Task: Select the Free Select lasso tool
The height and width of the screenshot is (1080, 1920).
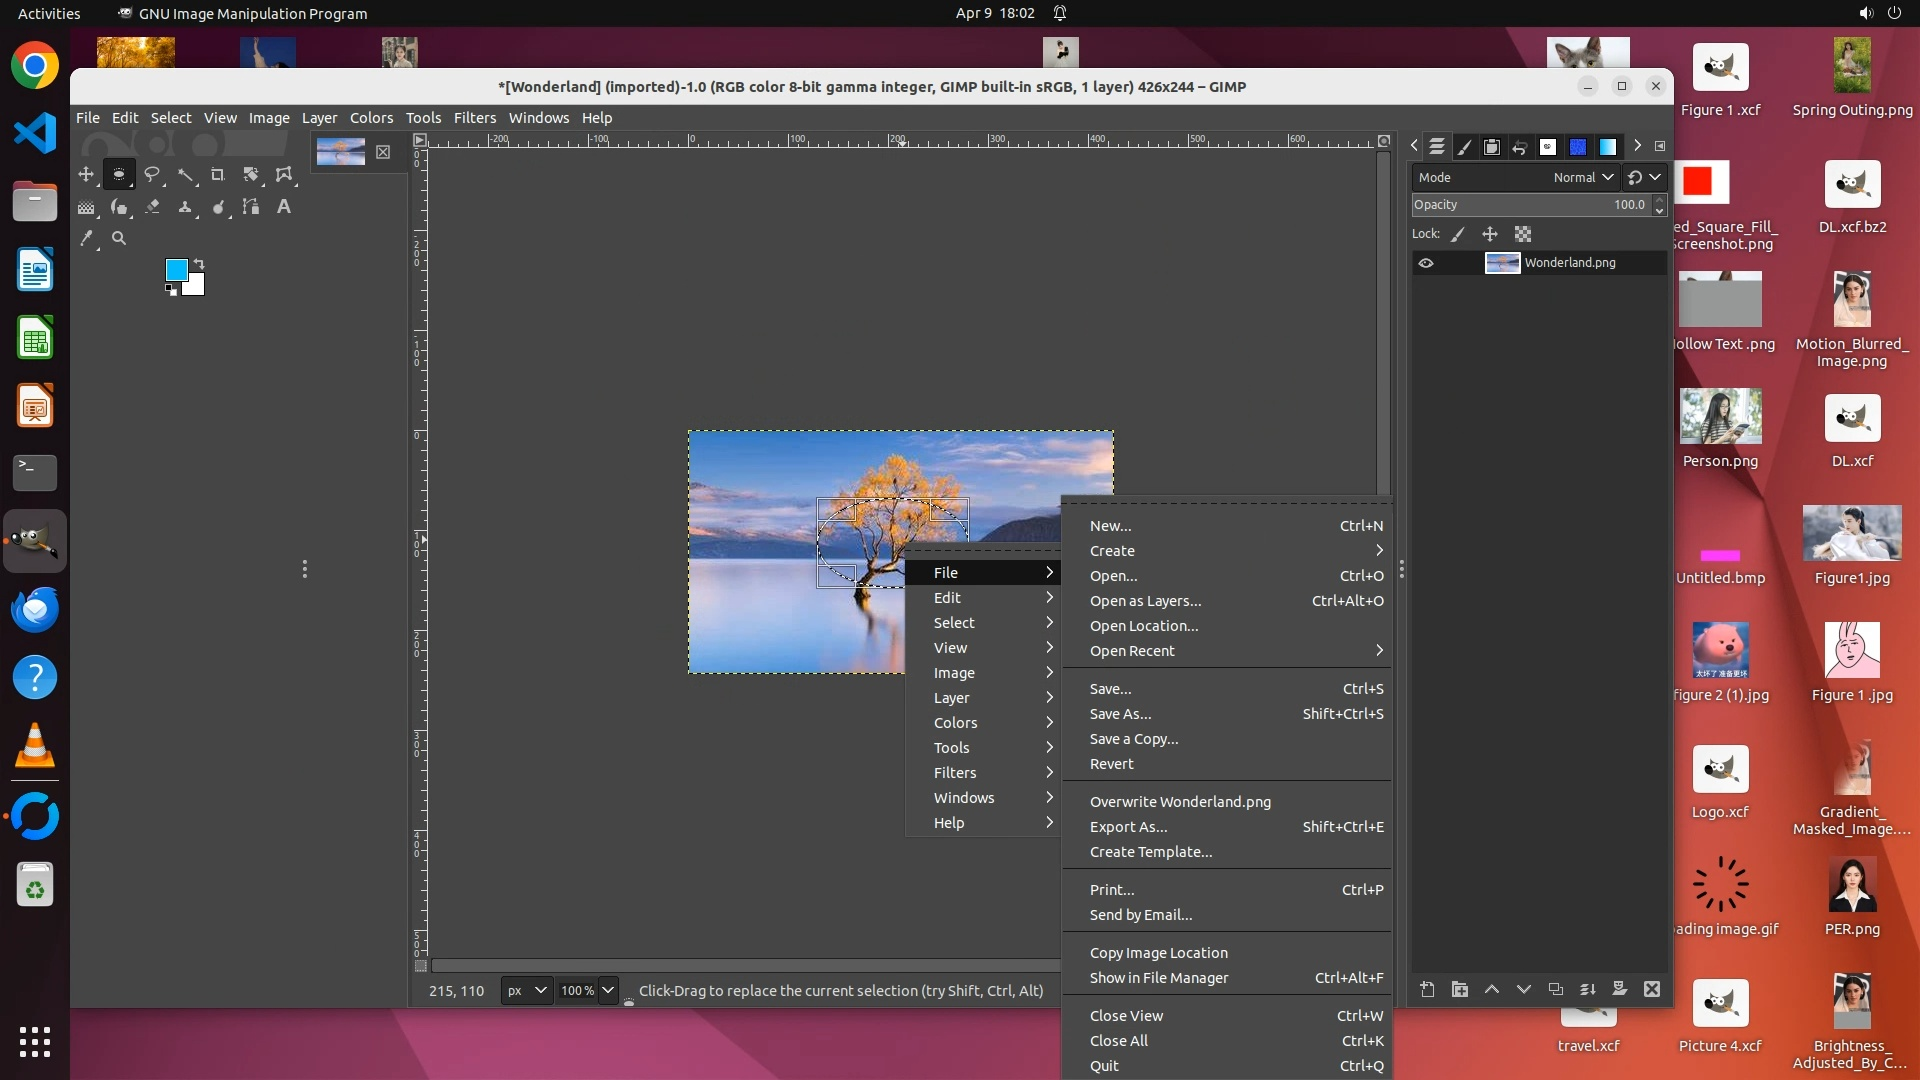Action: [x=152, y=175]
